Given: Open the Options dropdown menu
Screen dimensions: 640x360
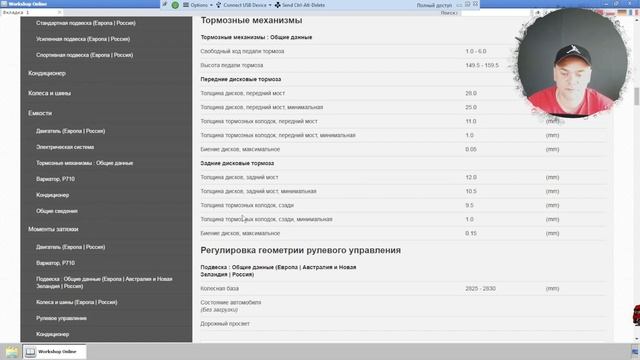Looking at the screenshot, I should click(x=198, y=5).
